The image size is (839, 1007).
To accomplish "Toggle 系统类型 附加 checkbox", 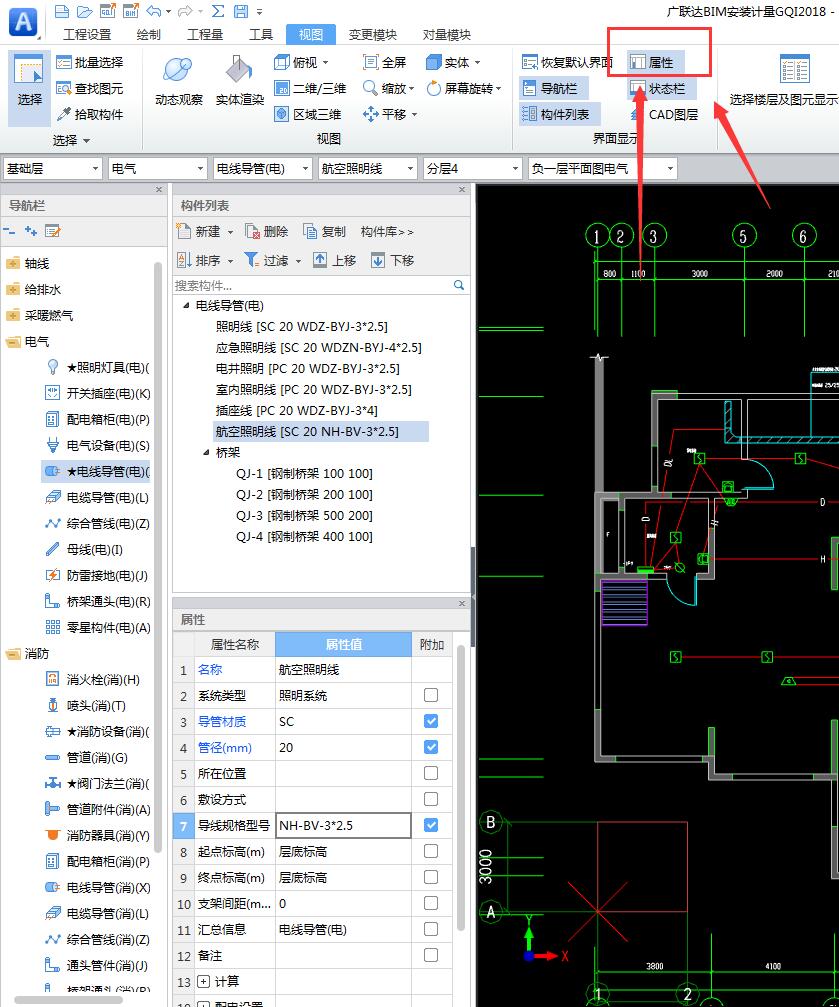I will 431,695.
